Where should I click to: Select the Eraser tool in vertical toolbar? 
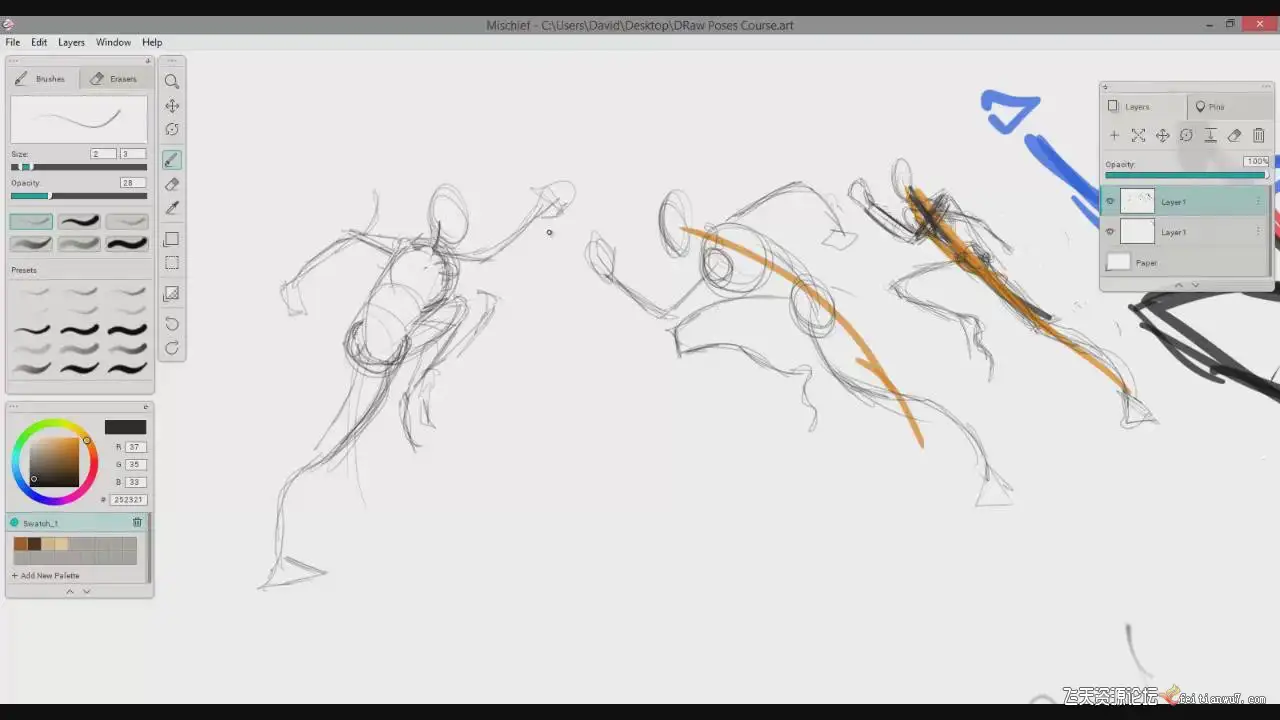coord(172,184)
